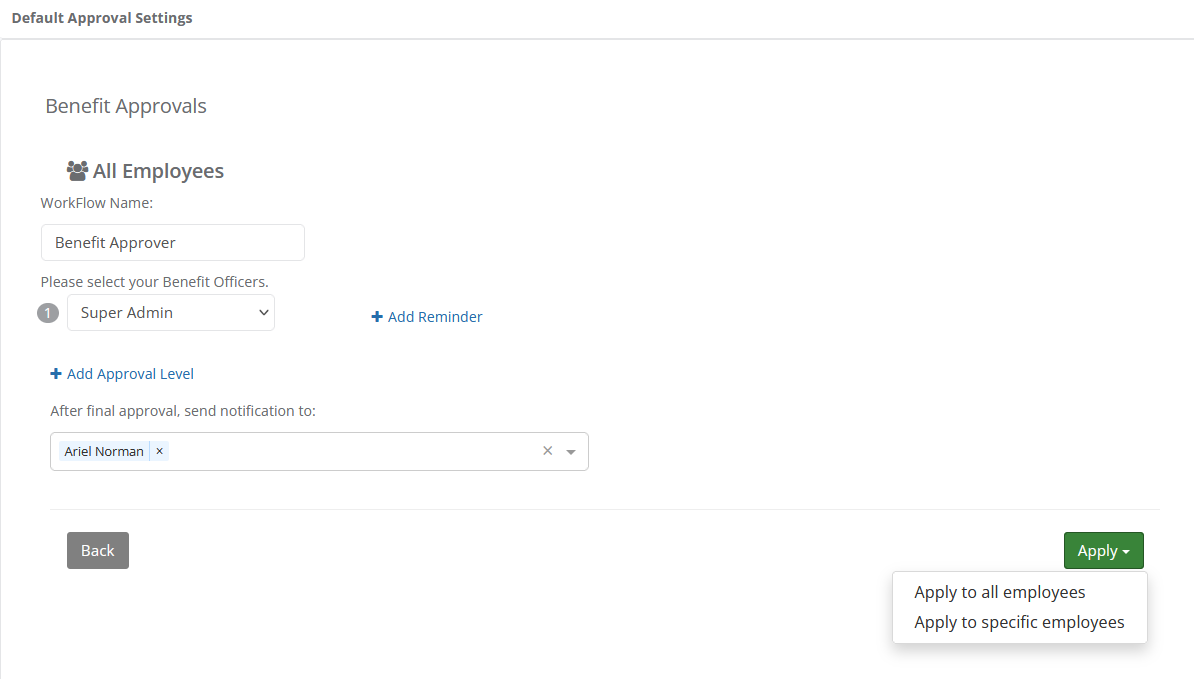Click the All Employees heading text
Screen dimensions: 1194x679
[x=158, y=171]
